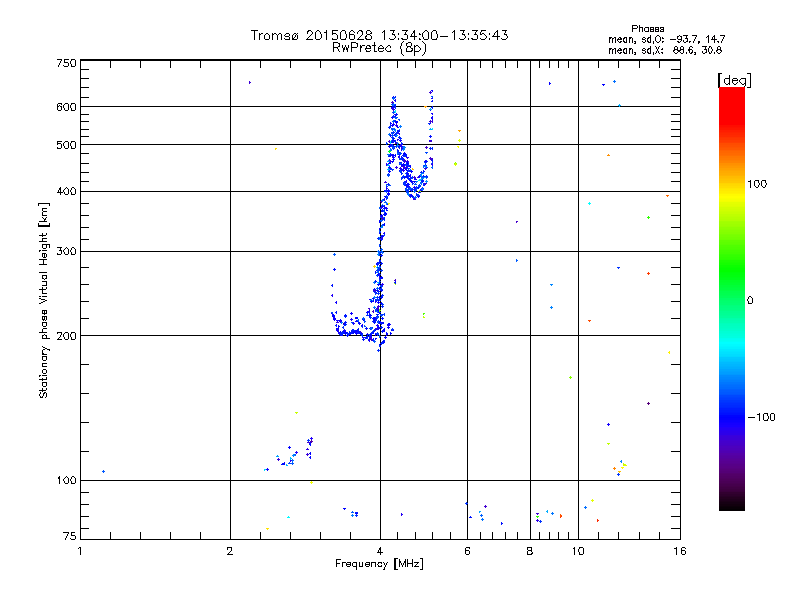Click the 'Frequency [MHz]' x-axis label
Viewport: 800px width, 600px height.
(379, 564)
